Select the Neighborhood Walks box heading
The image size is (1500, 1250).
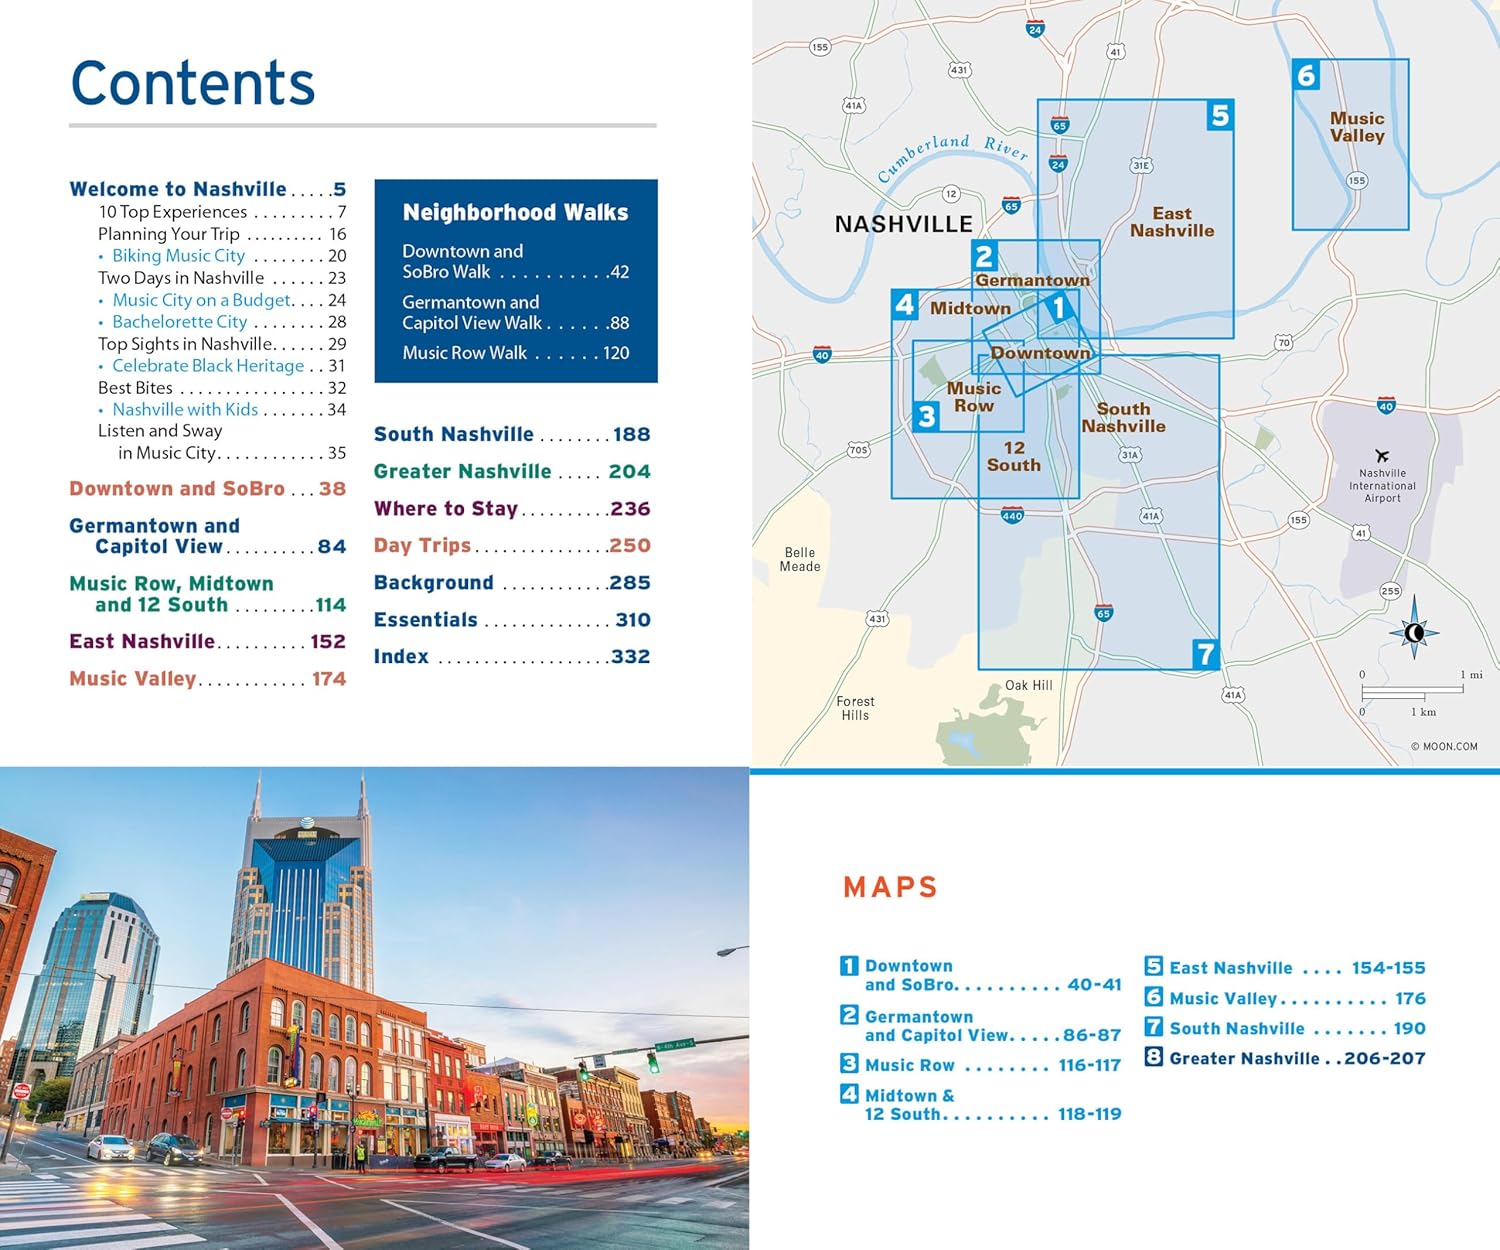(x=515, y=212)
